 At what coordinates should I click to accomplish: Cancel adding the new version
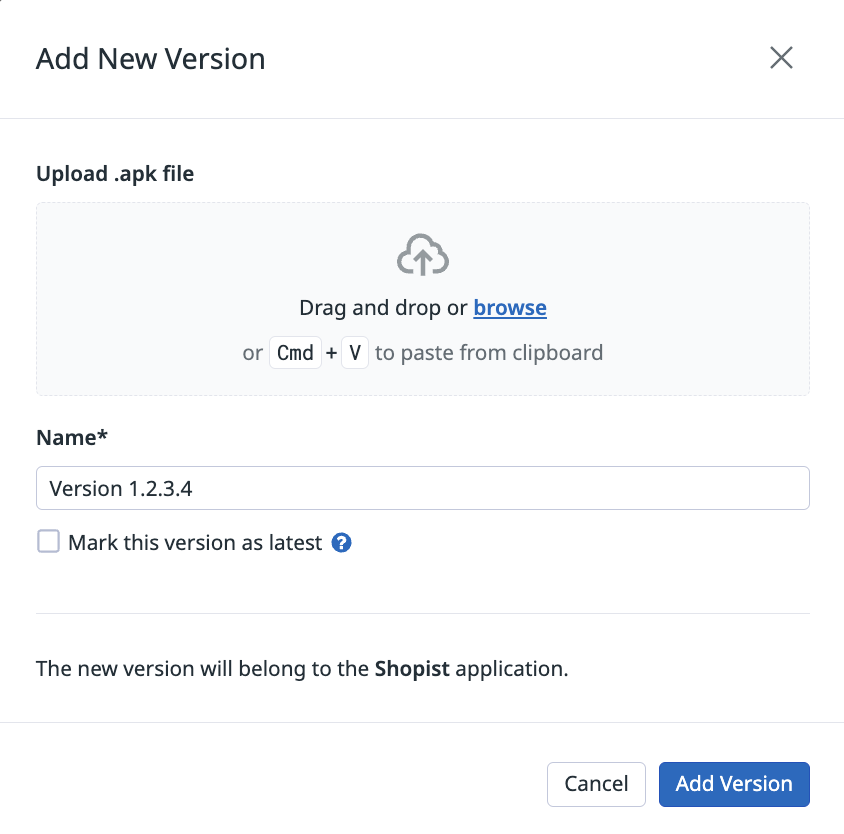coord(596,784)
